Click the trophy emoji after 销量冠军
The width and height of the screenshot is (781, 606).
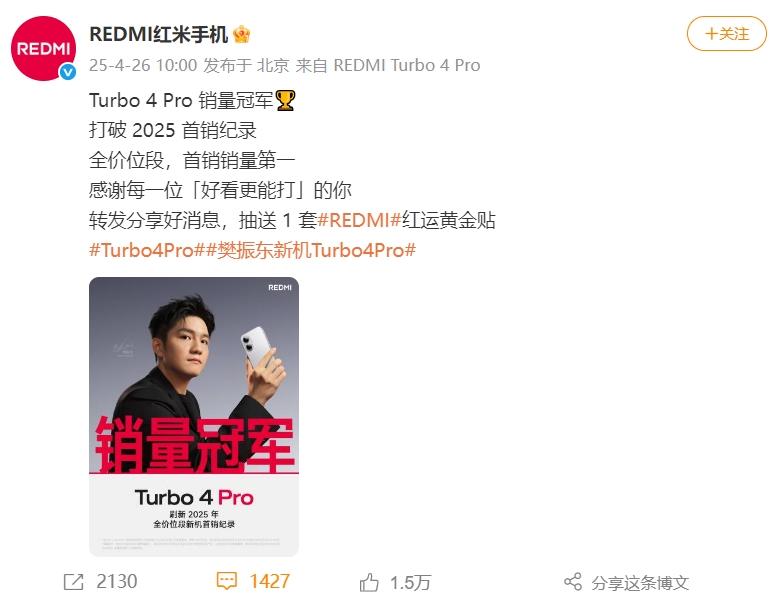[286, 101]
